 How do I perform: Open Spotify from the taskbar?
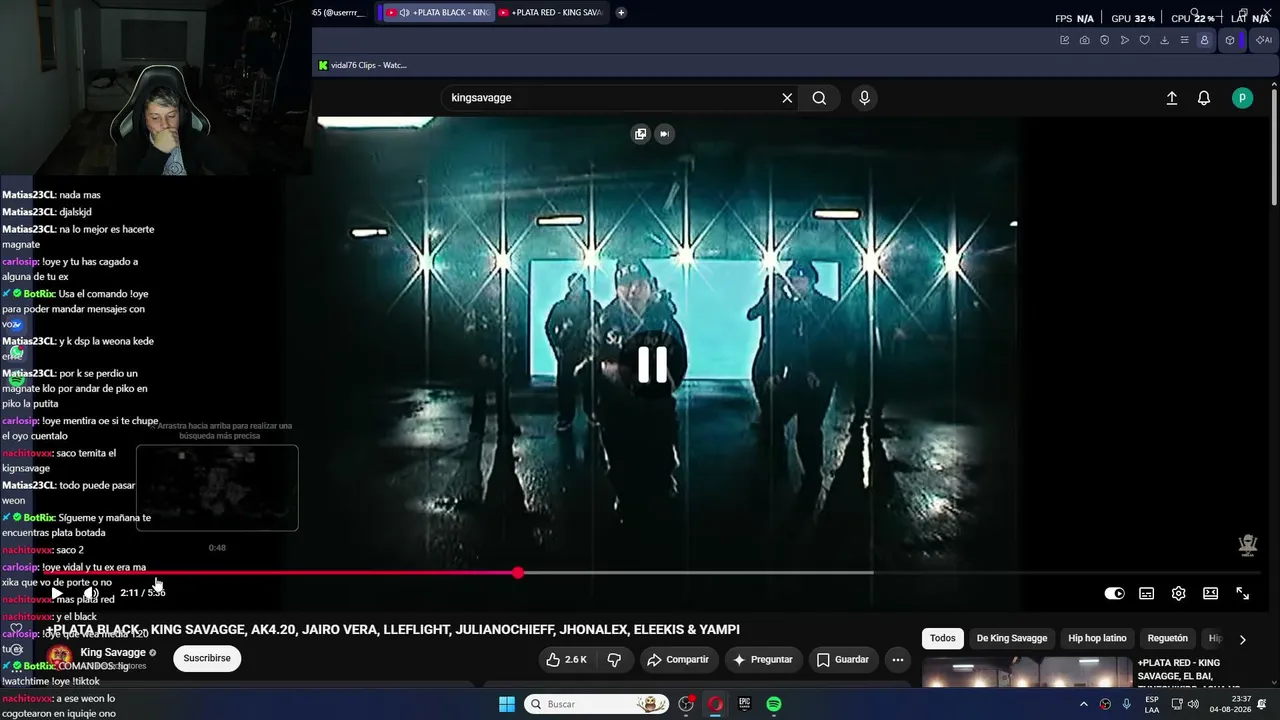[x=773, y=704]
